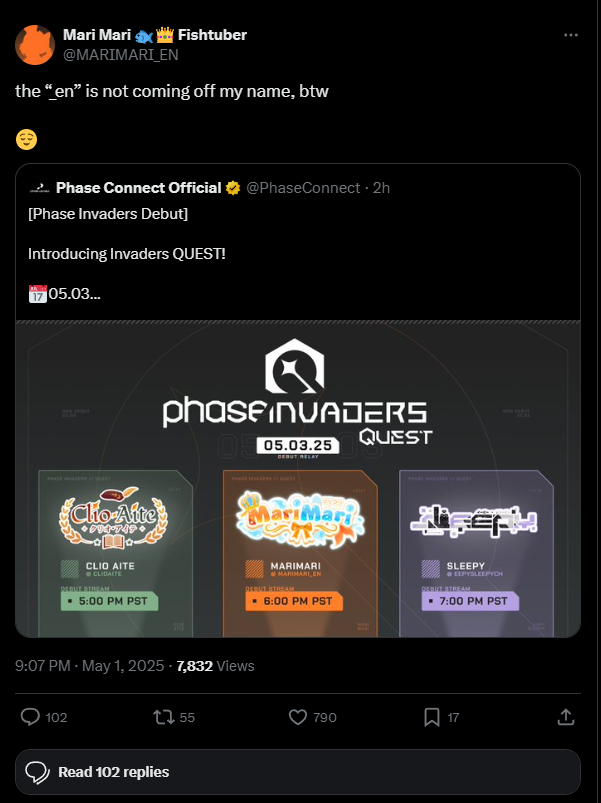
Task: Click the Clio Aite card in the image
Action: pos(116,553)
